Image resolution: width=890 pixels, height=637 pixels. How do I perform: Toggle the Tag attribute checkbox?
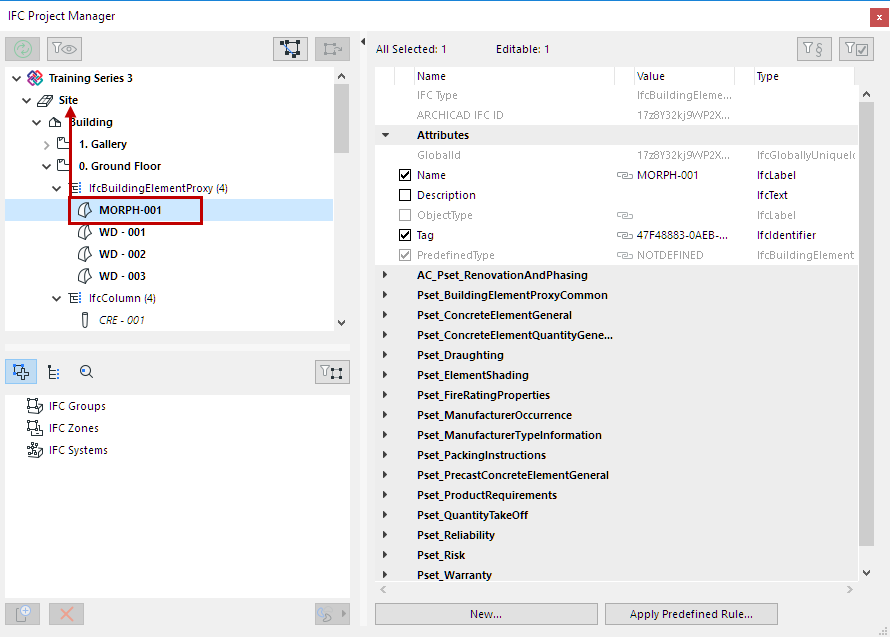click(x=405, y=235)
